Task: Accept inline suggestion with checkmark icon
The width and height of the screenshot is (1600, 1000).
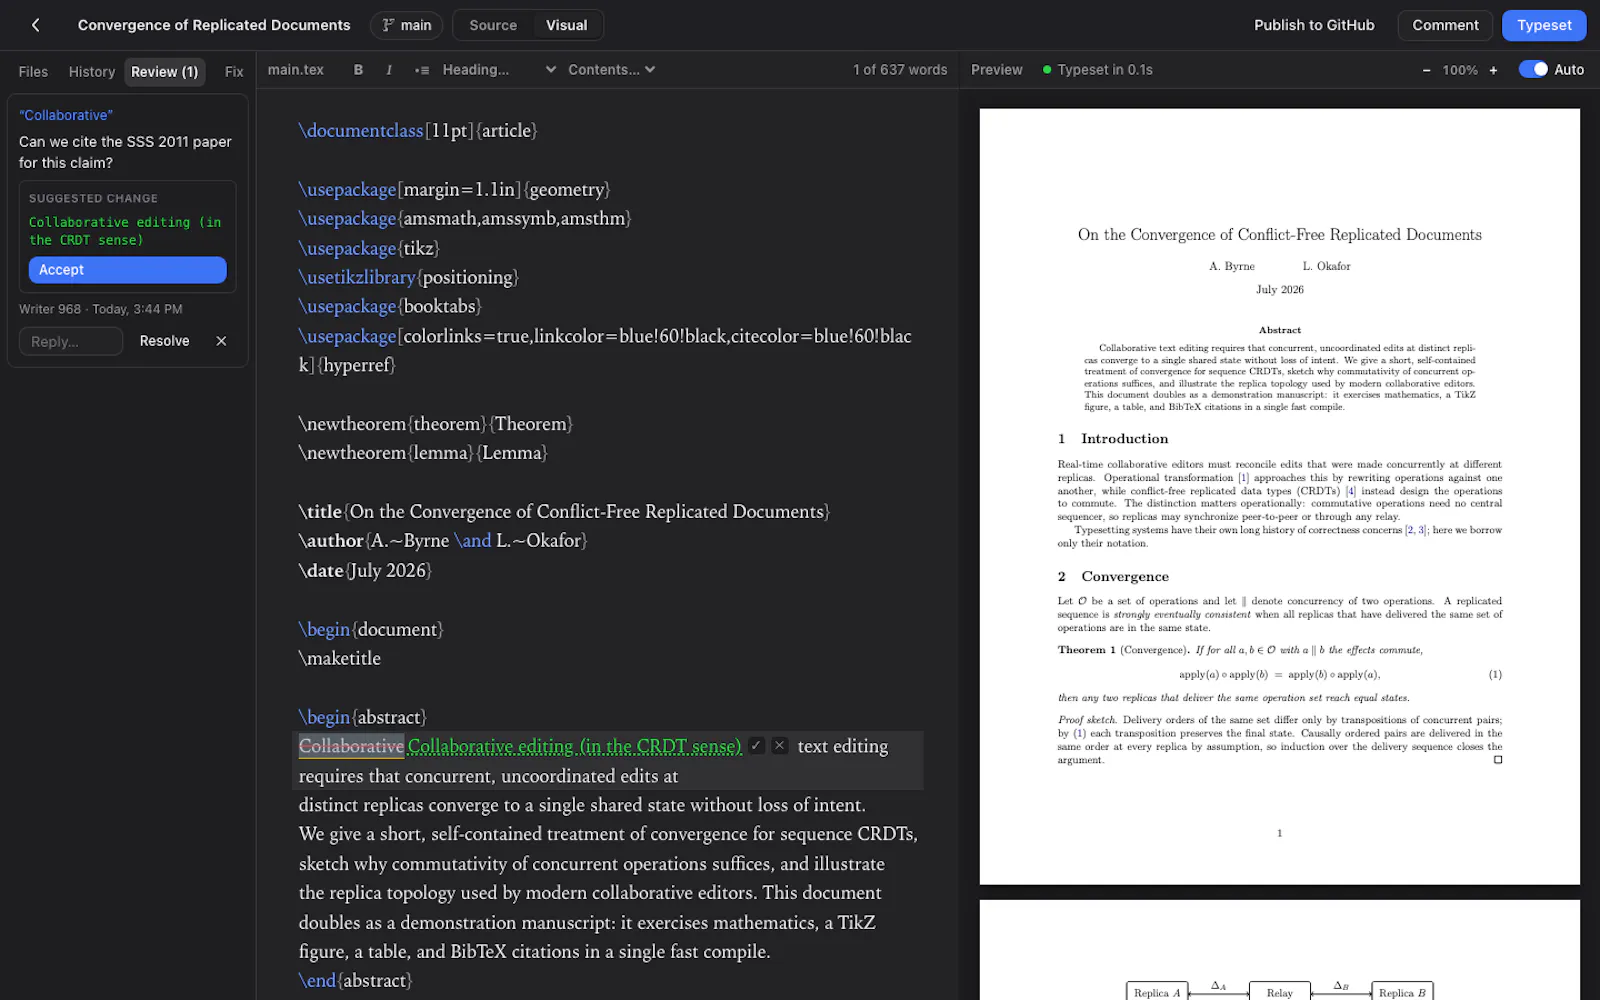Action: coord(757,746)
